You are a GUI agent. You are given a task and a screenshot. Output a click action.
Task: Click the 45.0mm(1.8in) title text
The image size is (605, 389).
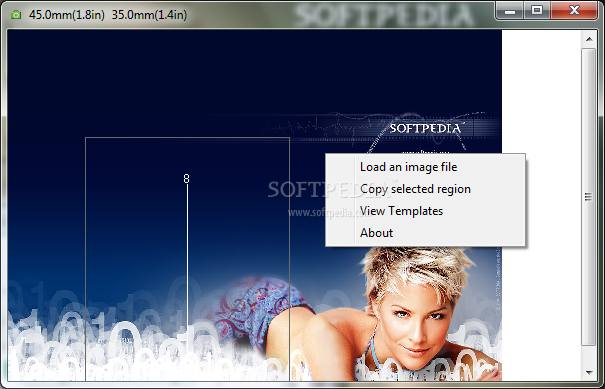[x=67, y=15]
